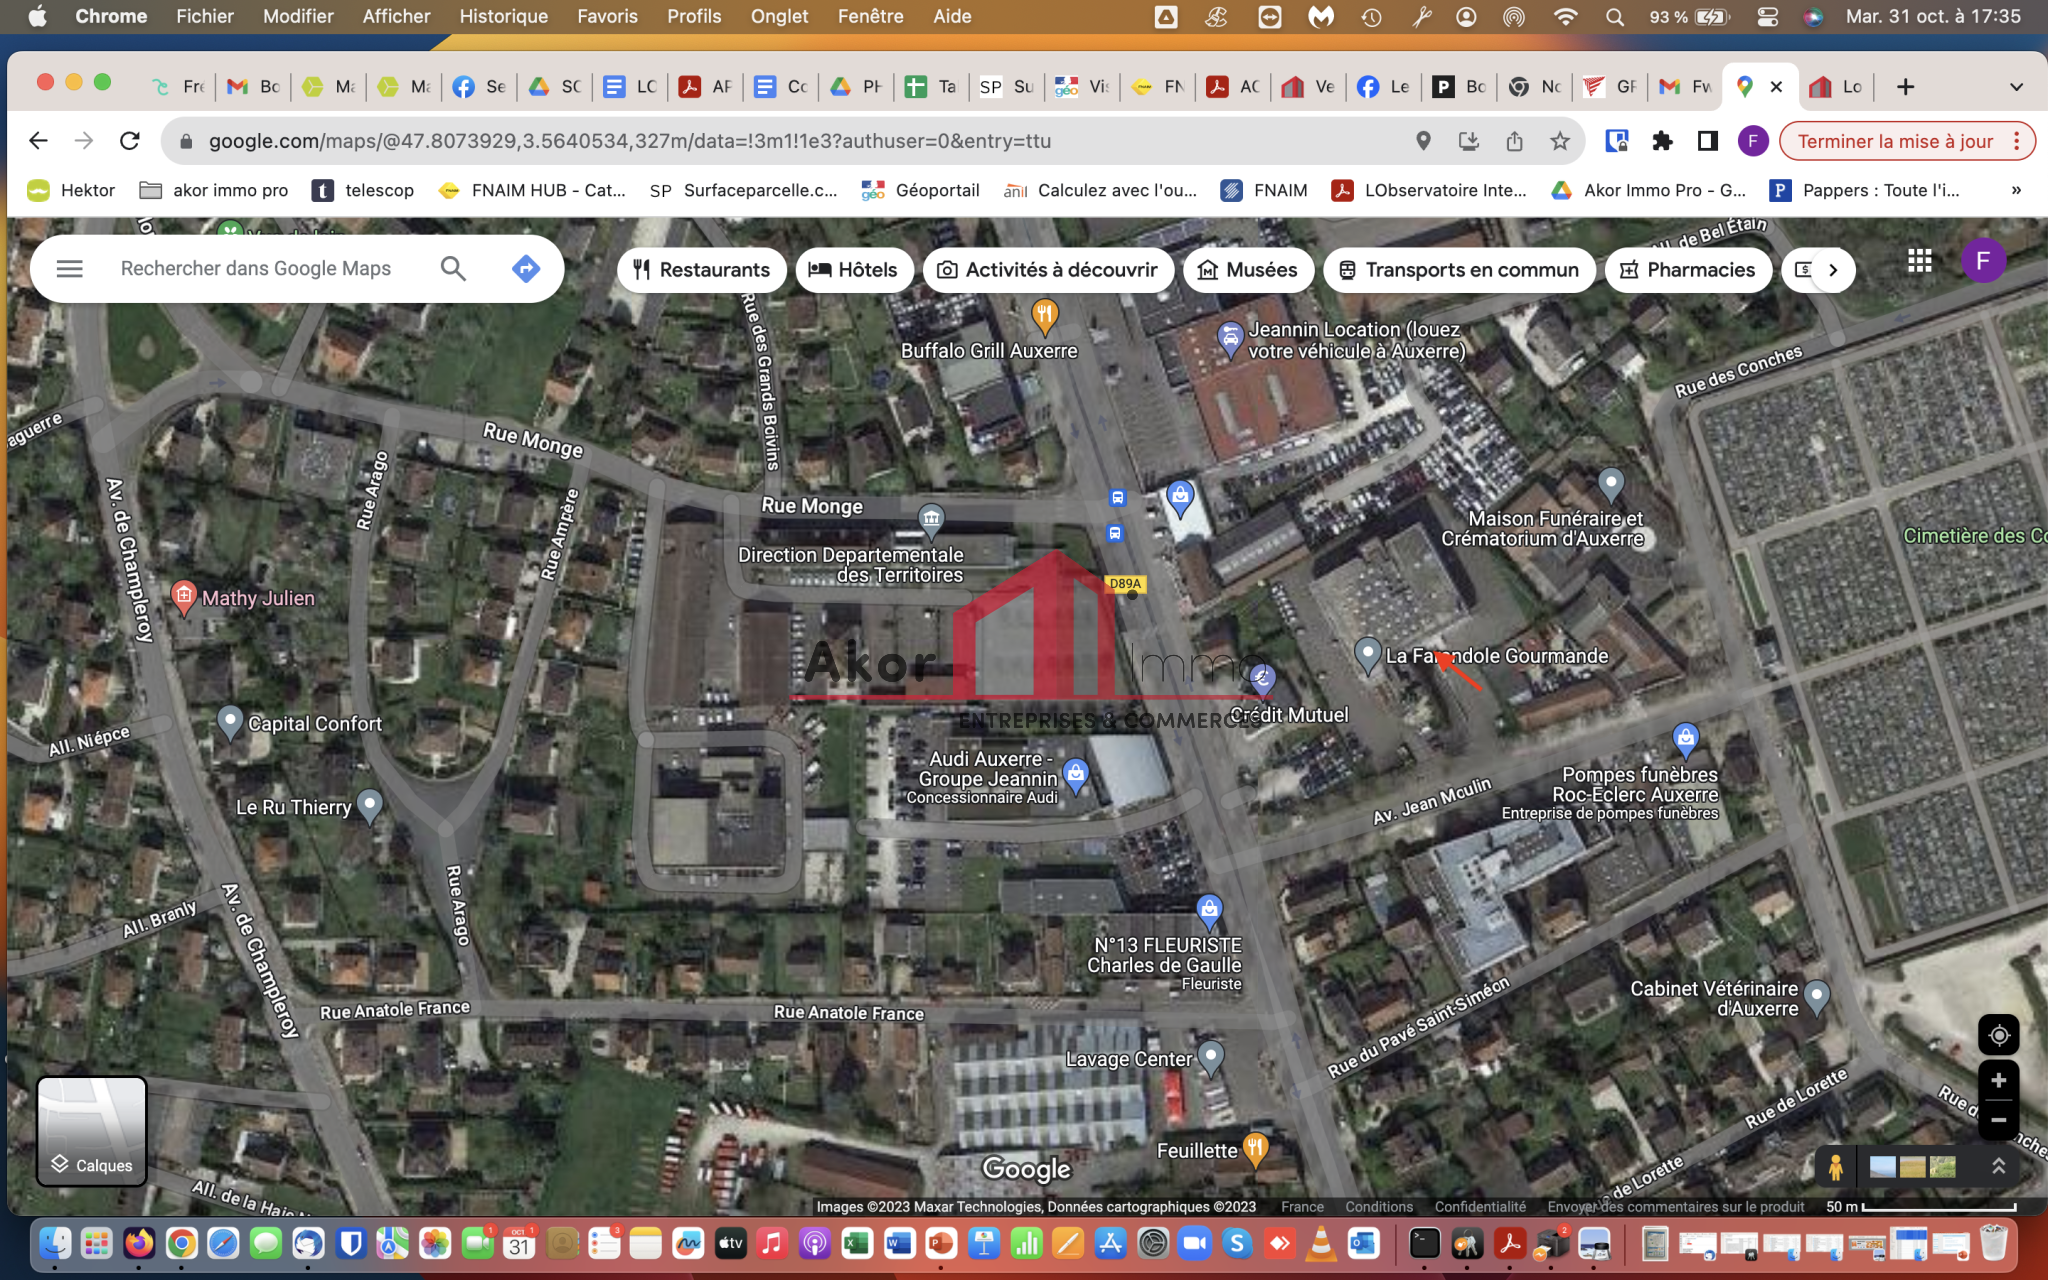2048x1280 pixels.
Task: Select the Cabinet Vétérinaire d'Auxerre pin
Action: [x=1817, y=996]
